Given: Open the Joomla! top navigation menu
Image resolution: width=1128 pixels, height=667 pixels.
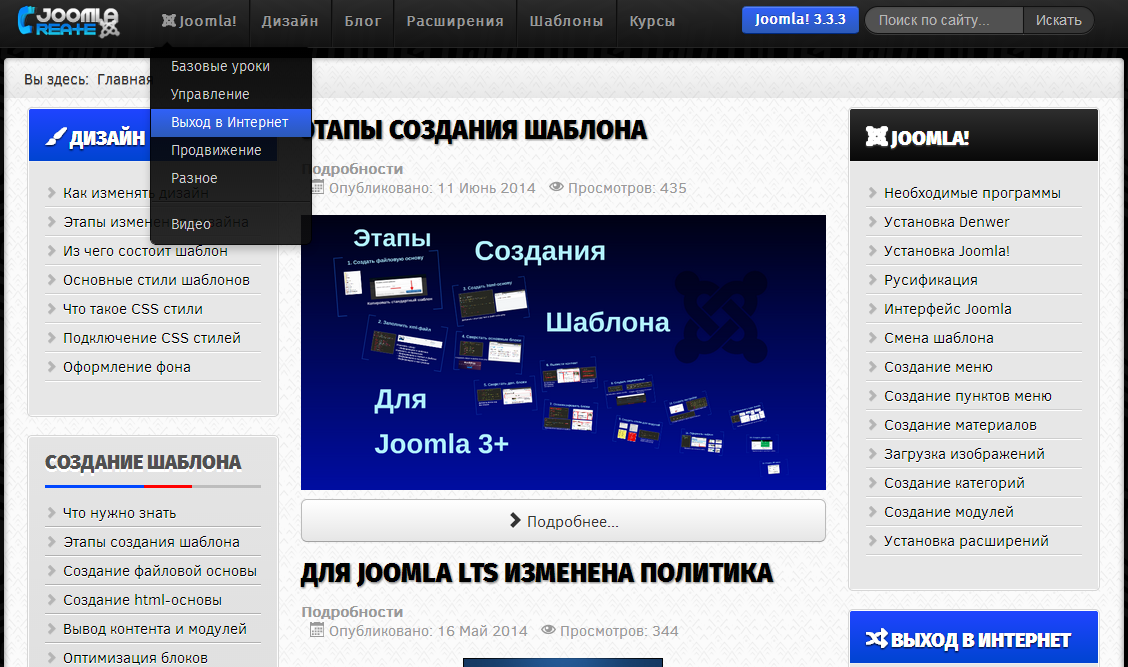Looking at the screenshot, I should pyautogui.click(x=199, y=21).
